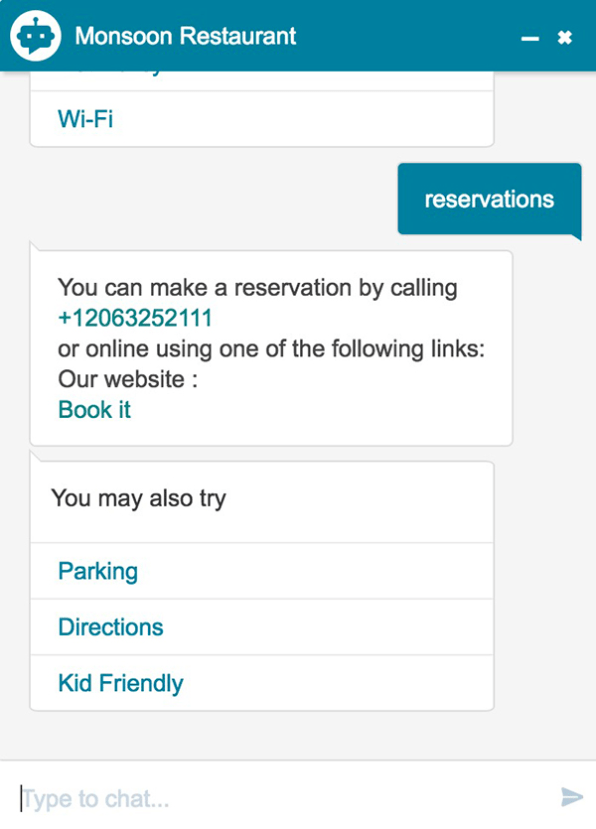Select the Wi-Fi suggestion
This screenshot has width=596, height=829.
262,119
